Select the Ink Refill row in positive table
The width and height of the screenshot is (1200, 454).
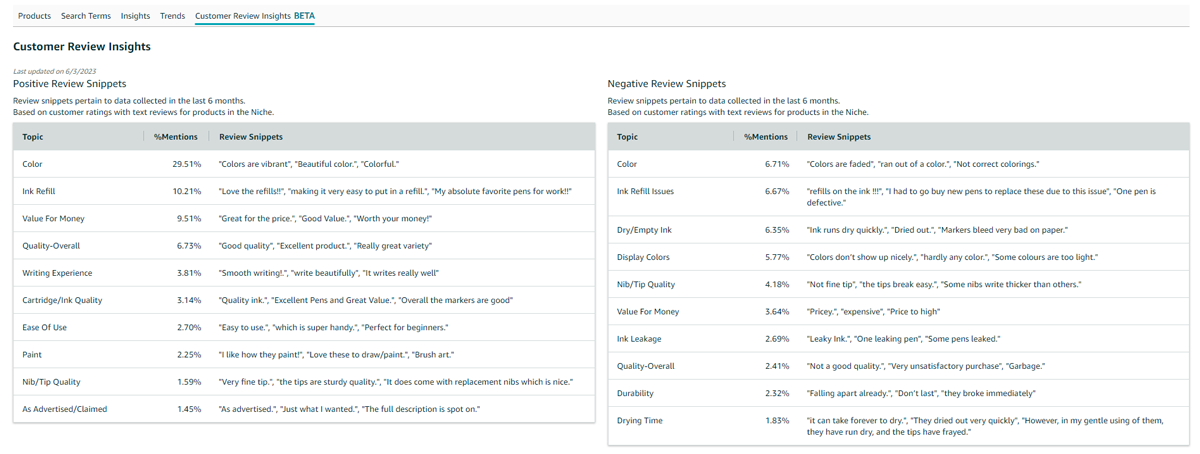point(39,191)
